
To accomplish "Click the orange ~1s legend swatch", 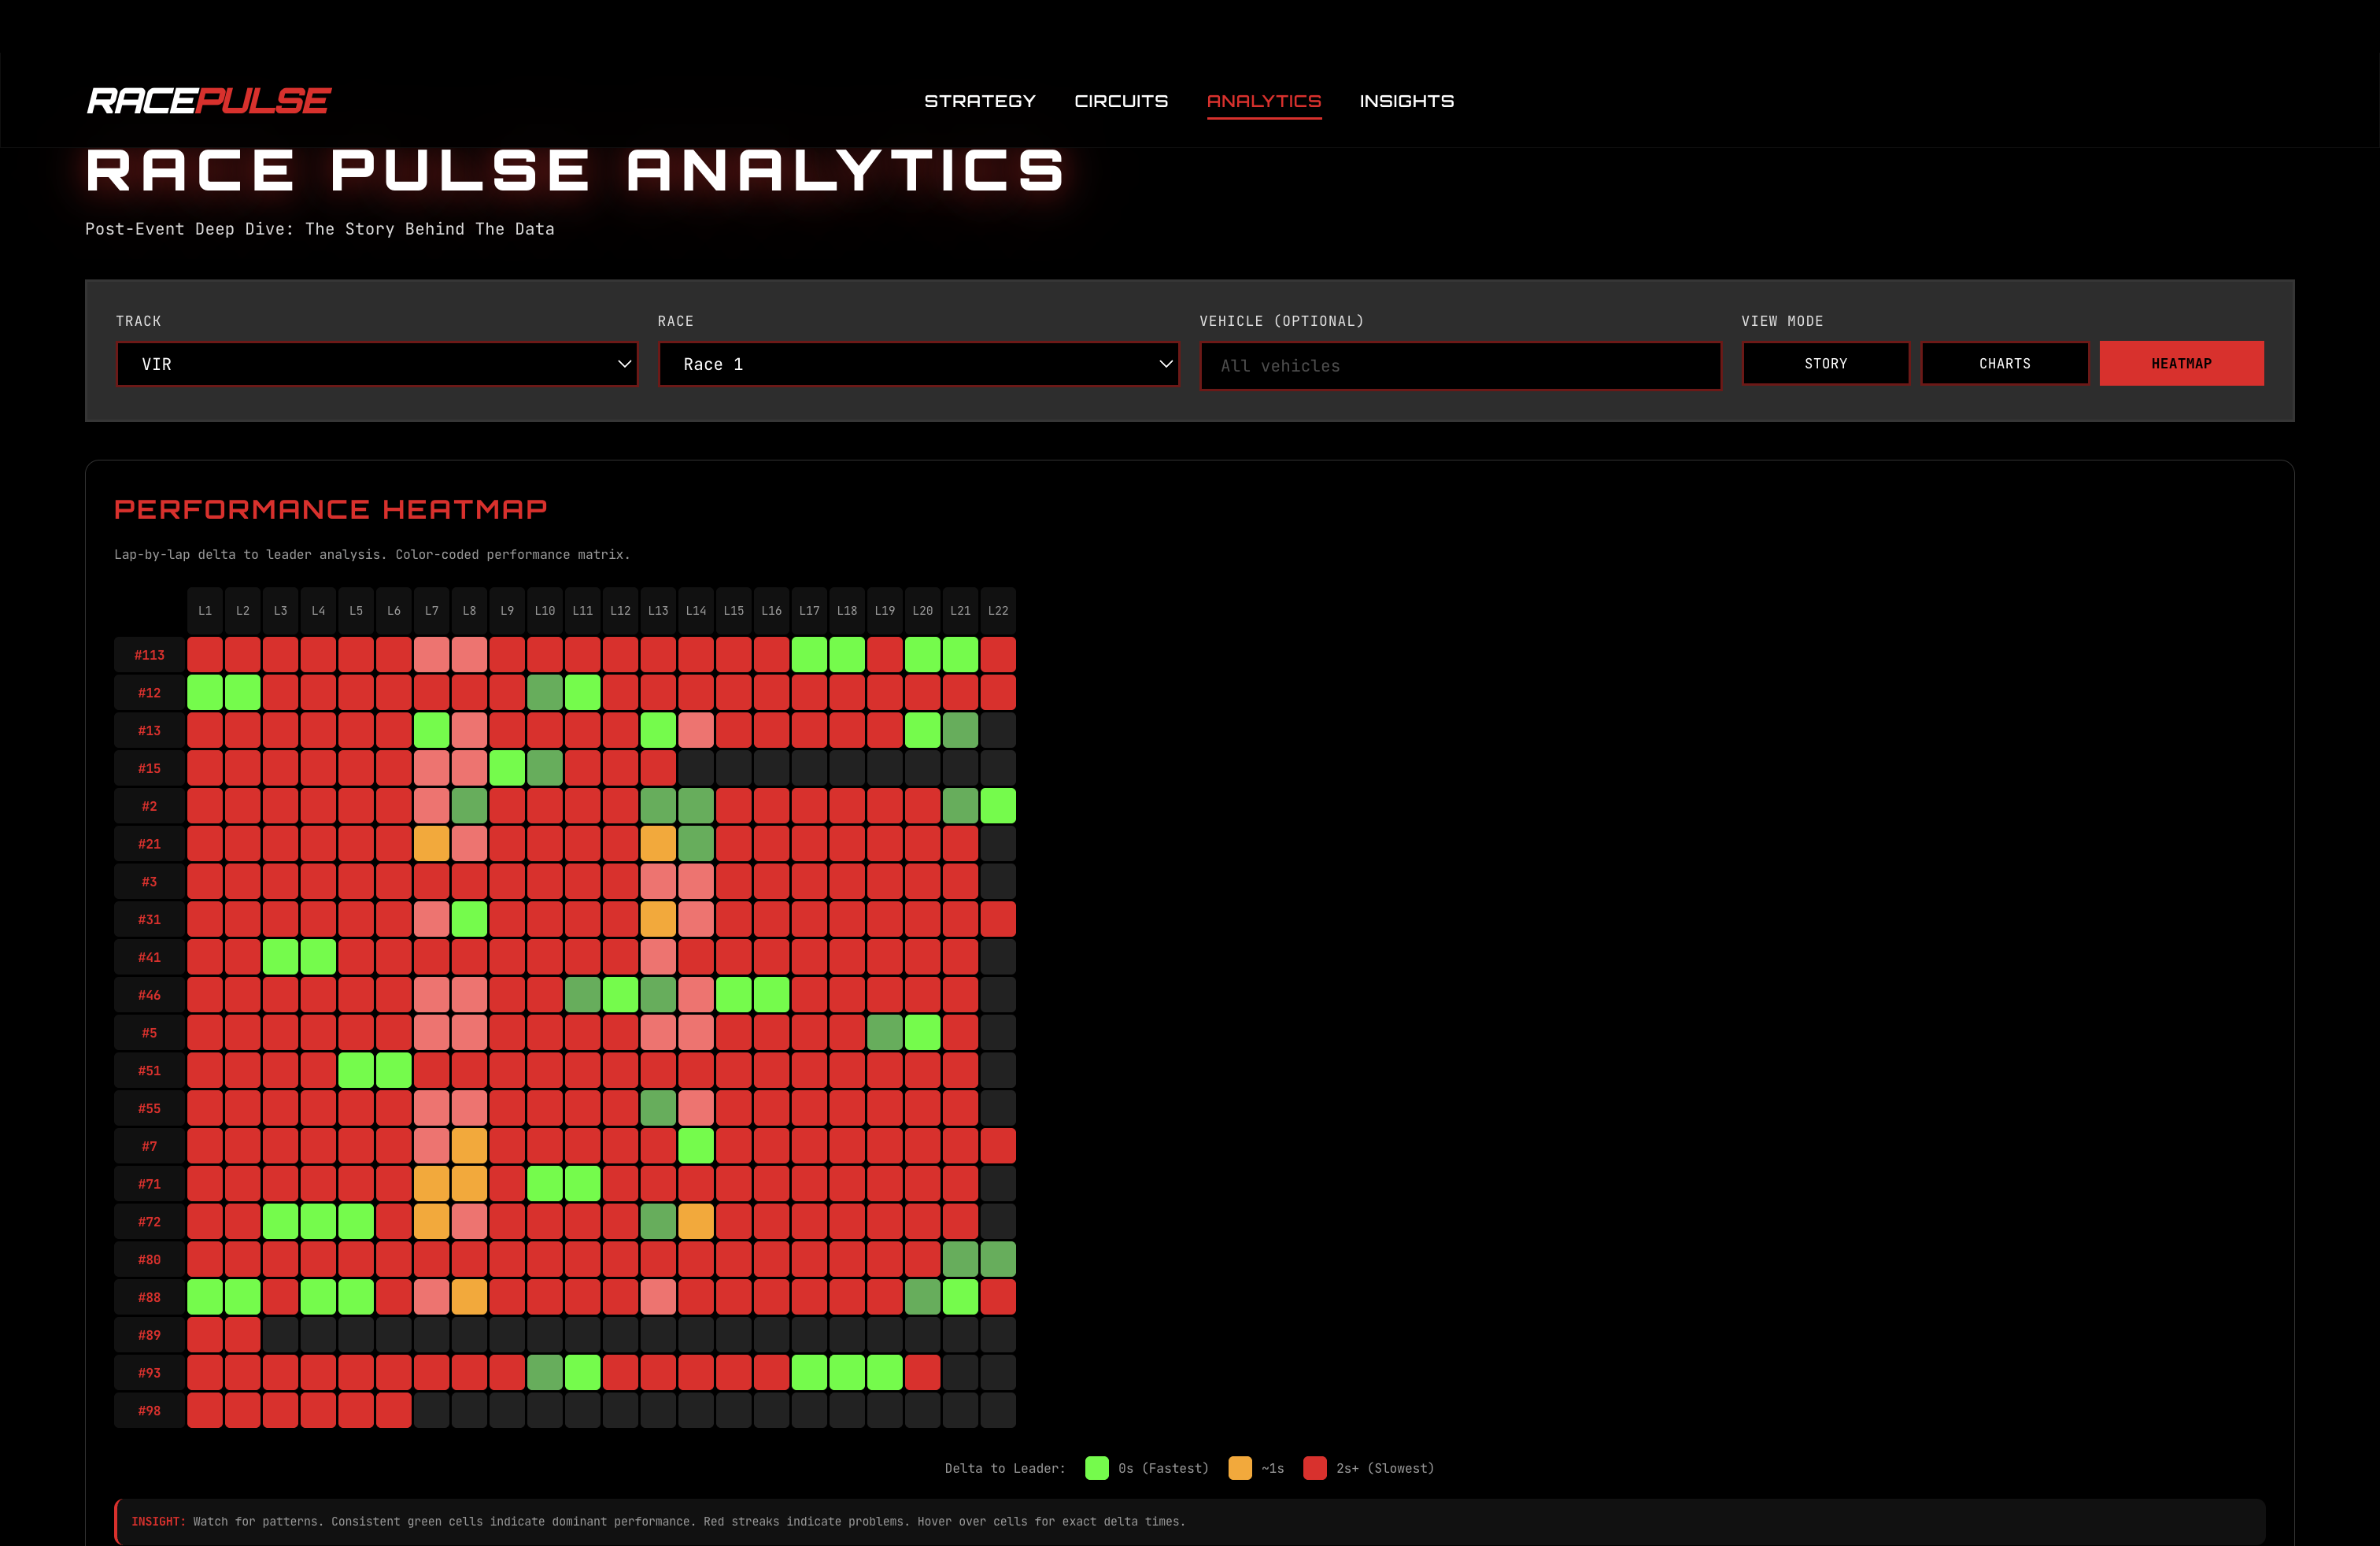I will [x=1239, y=1468].
